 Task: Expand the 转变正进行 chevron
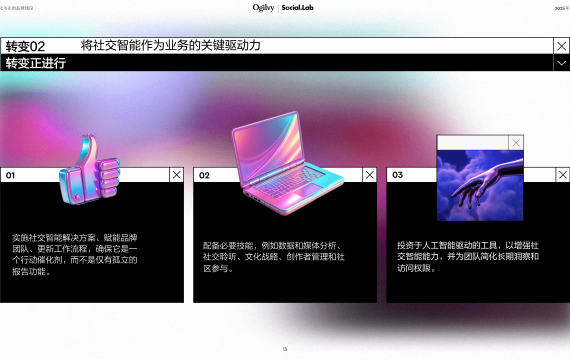561,63
